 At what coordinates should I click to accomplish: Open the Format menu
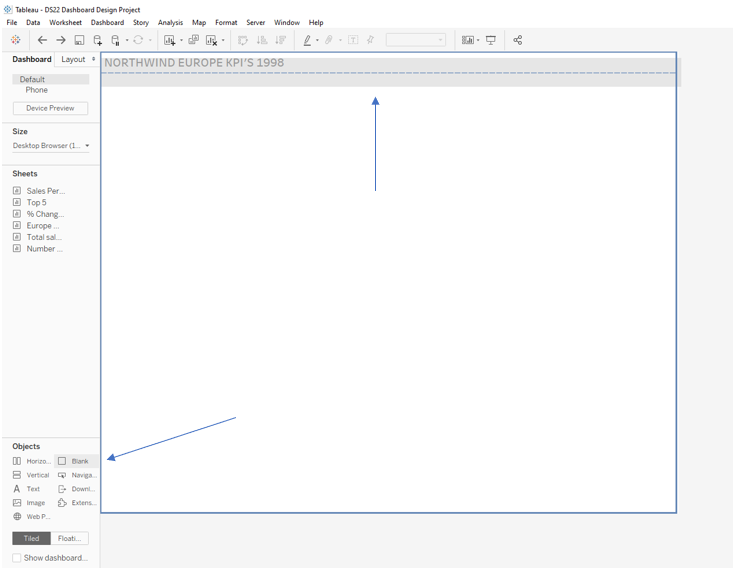click(226, 22)
